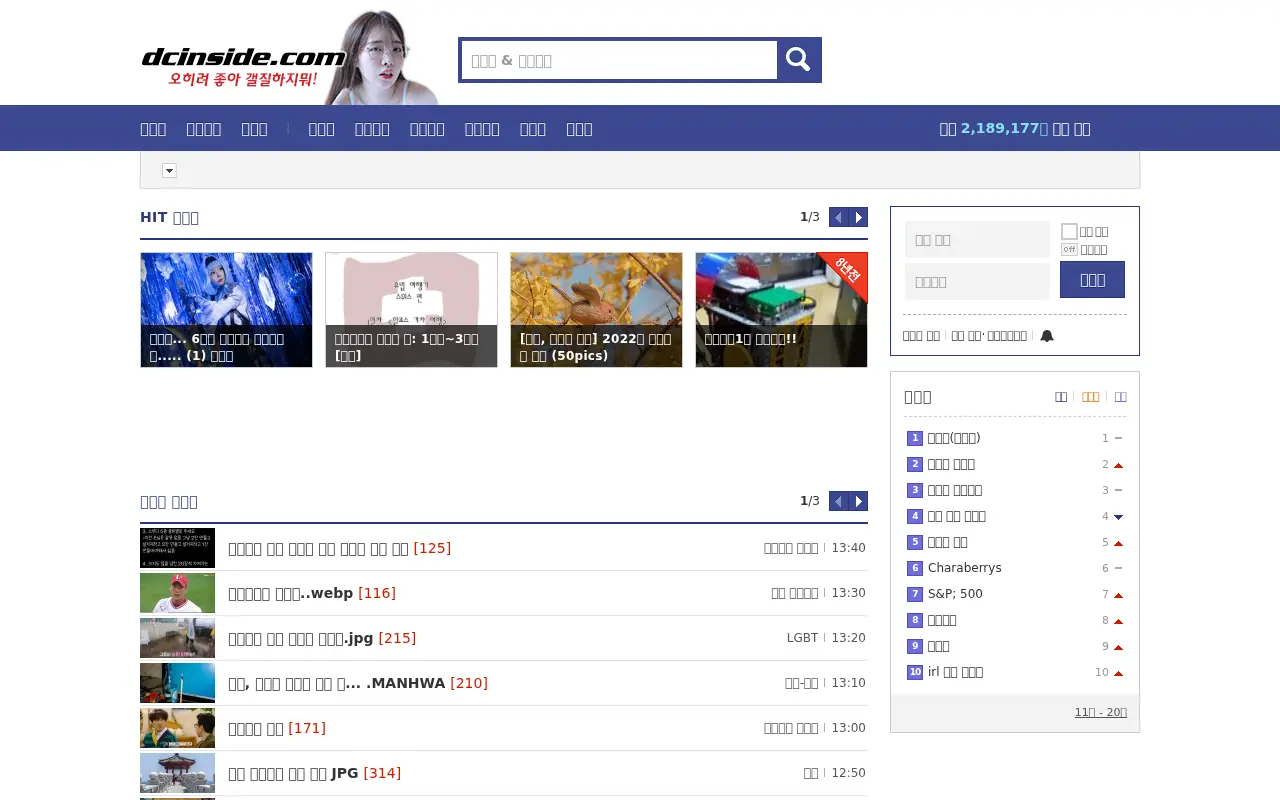This screenshot has width=1280, height=800.
Task: Open the pink map HIT thumbnail
Action: pyautogui.click(x=411, y=310)
